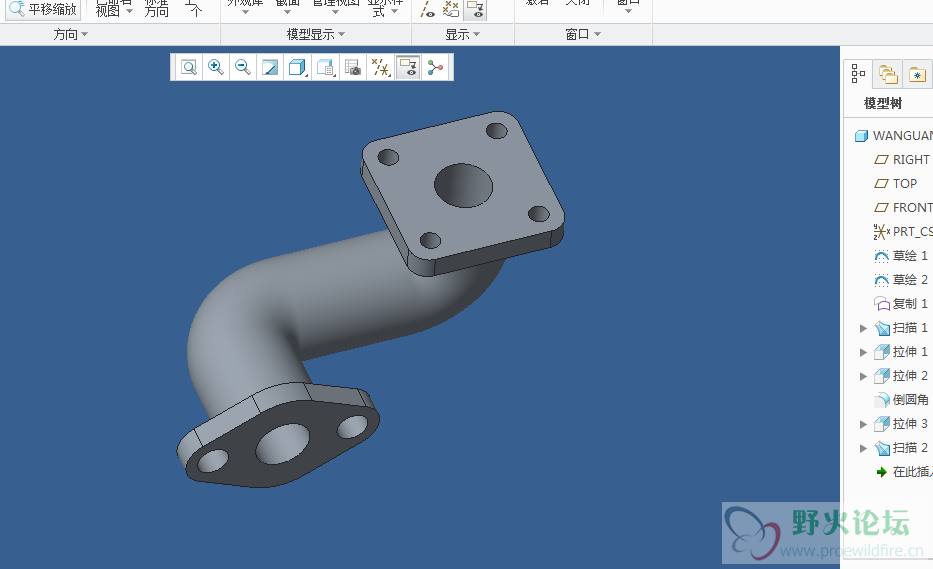
Task: Select the 扫描 1 sweep feature
Action: click(901, 328)
